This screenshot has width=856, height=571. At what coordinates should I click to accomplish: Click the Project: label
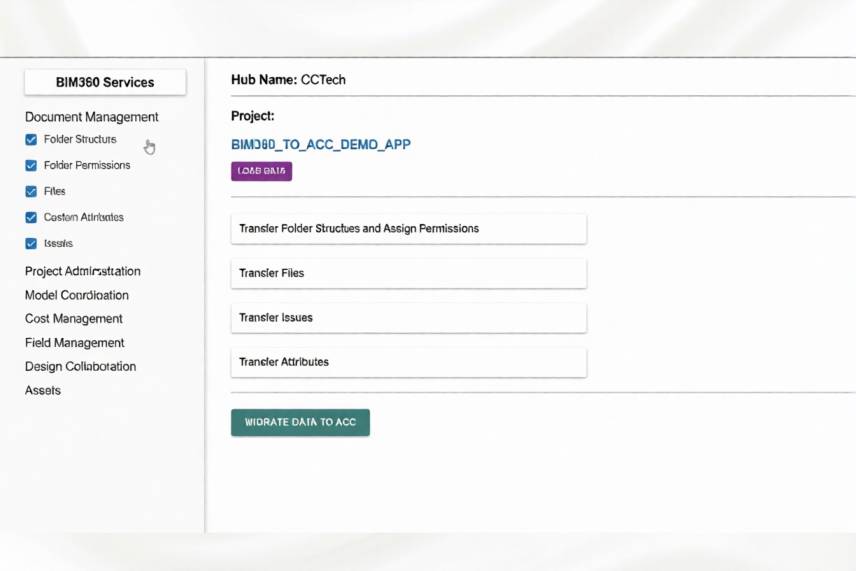click(x=253, y=116)
